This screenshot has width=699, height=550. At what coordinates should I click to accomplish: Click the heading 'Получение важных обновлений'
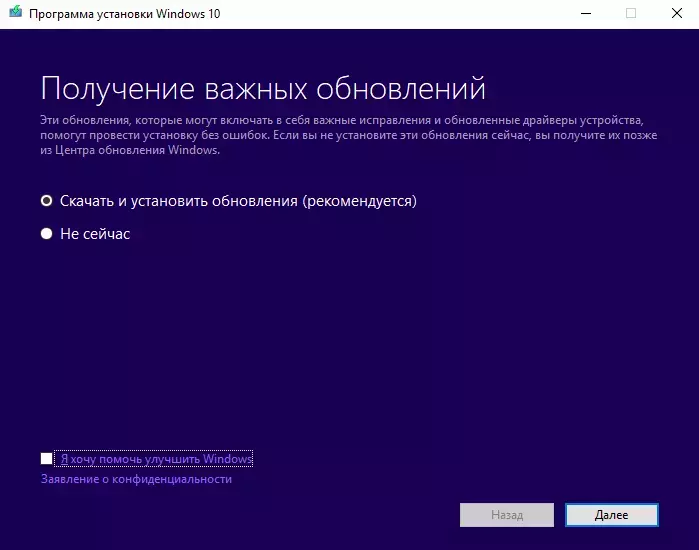tap(263, 88)
